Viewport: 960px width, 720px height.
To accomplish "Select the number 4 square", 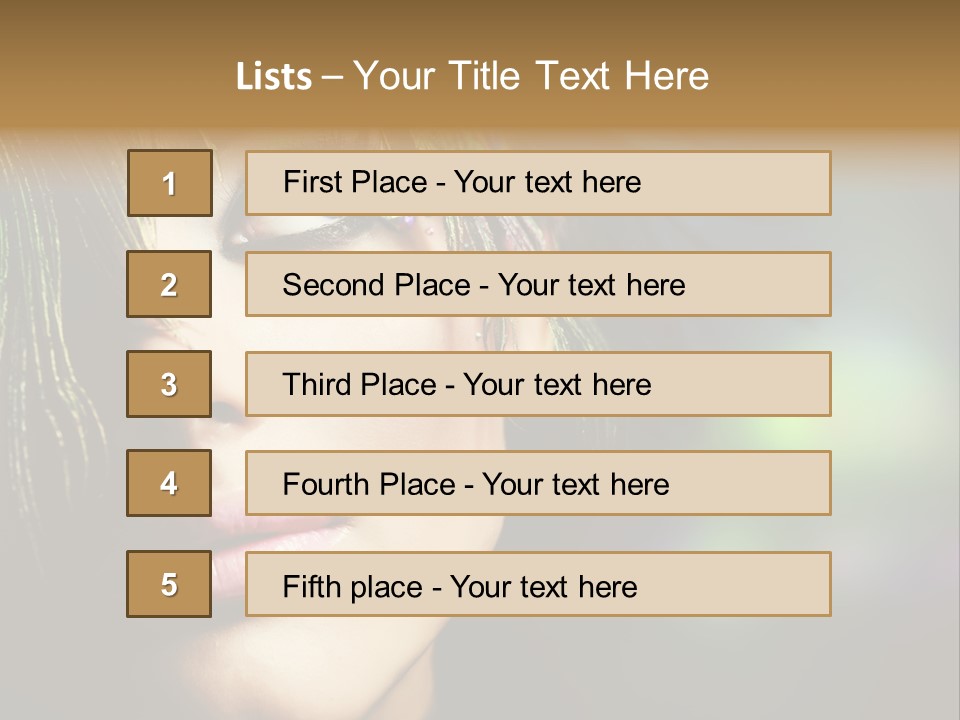I will tap(169, 483).
